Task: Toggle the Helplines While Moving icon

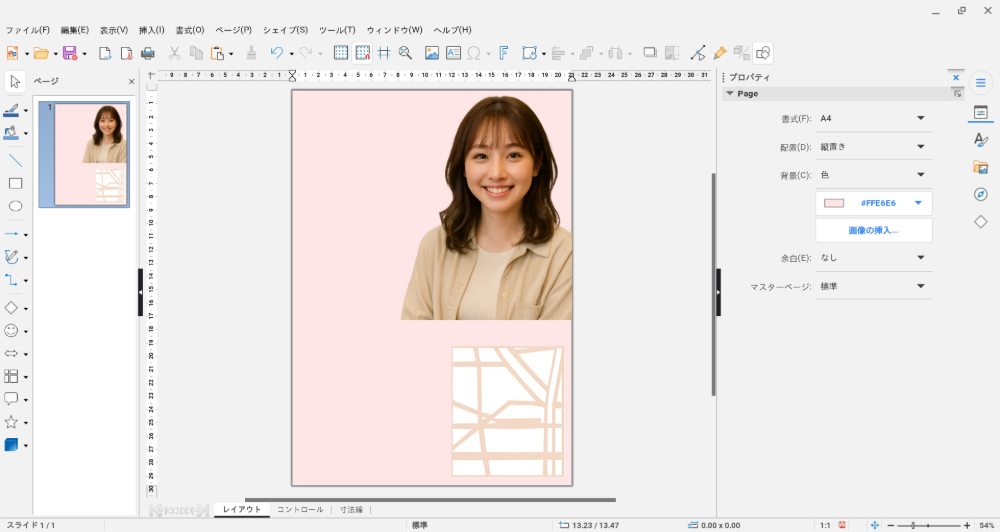Action: pyautogui.click(x=384, y=53)
